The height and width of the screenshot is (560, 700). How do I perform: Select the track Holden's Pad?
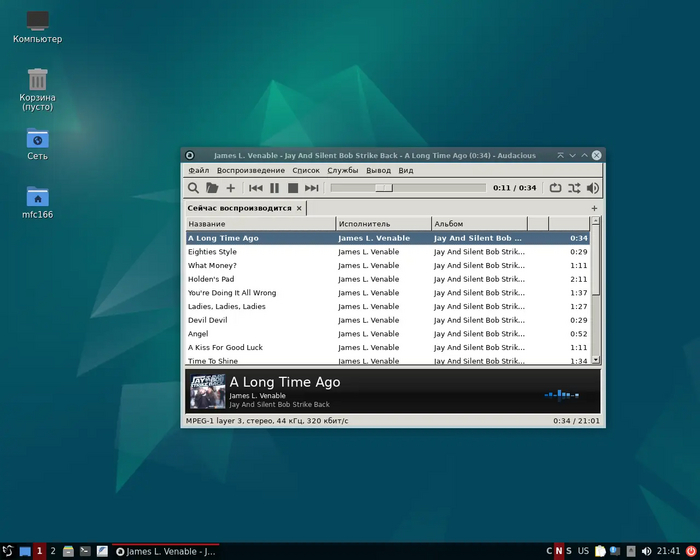point(388,279)
